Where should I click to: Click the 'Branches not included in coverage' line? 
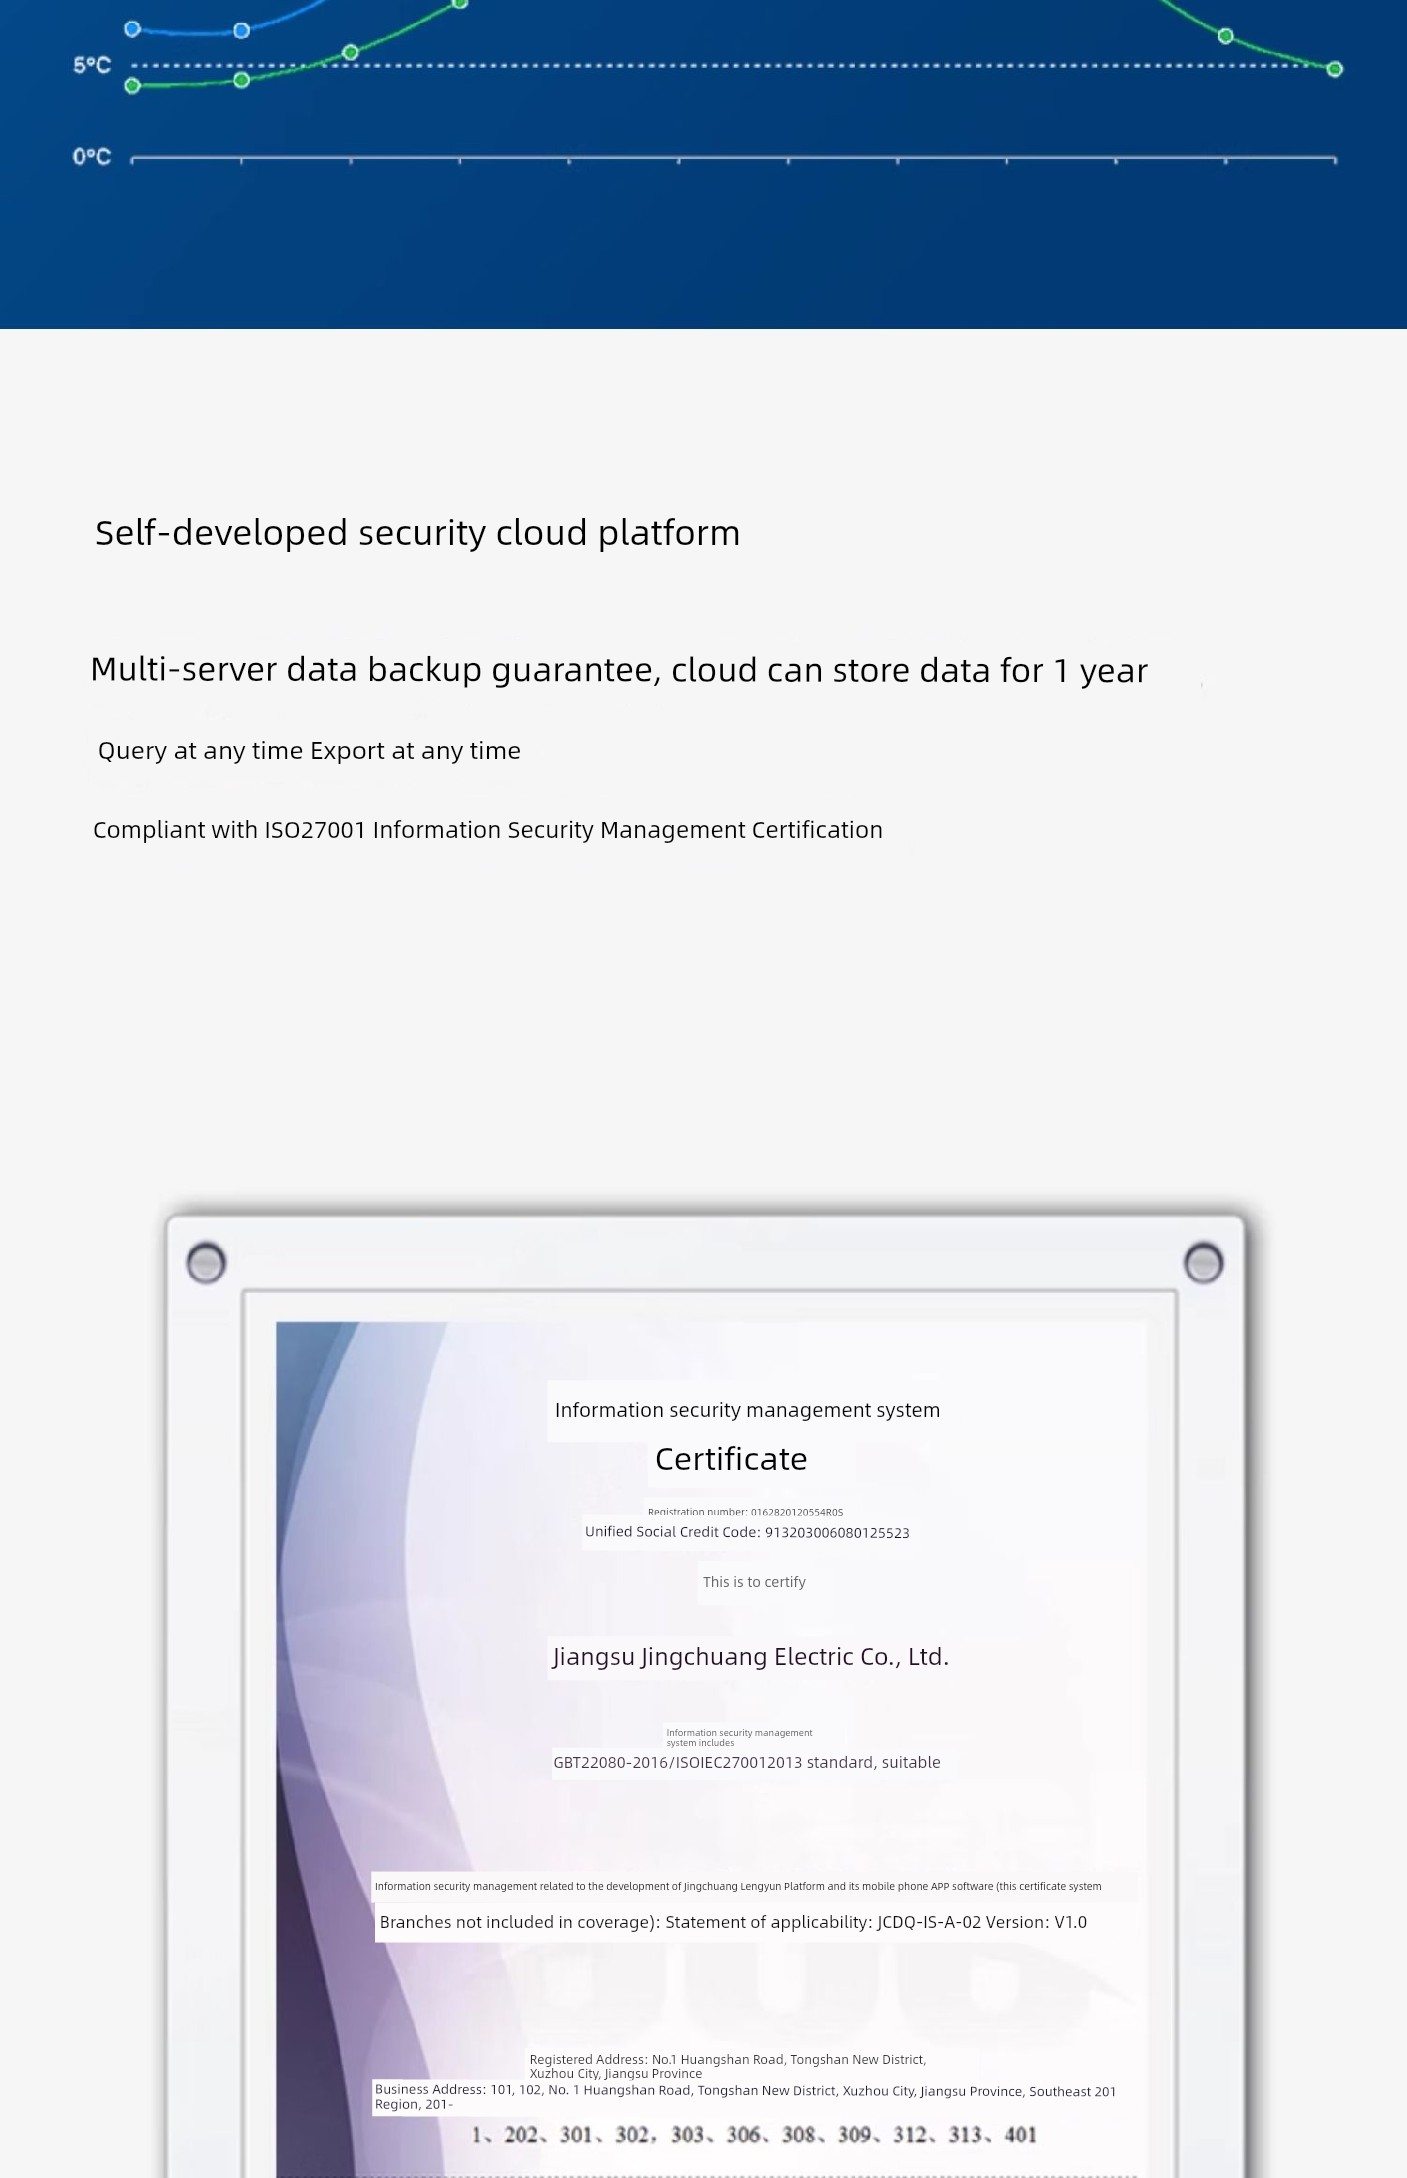point(733,1922)
